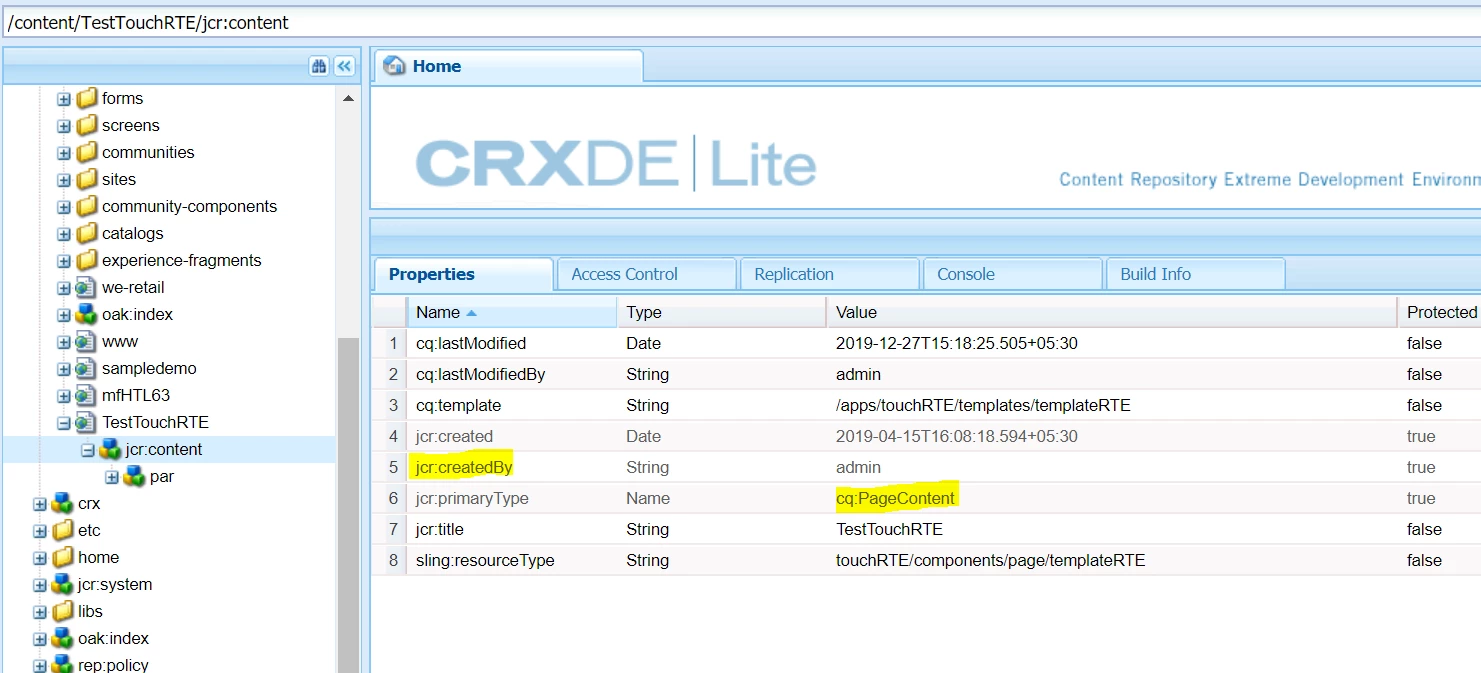Click the experience-fragments folder icon

coord(87,260)
